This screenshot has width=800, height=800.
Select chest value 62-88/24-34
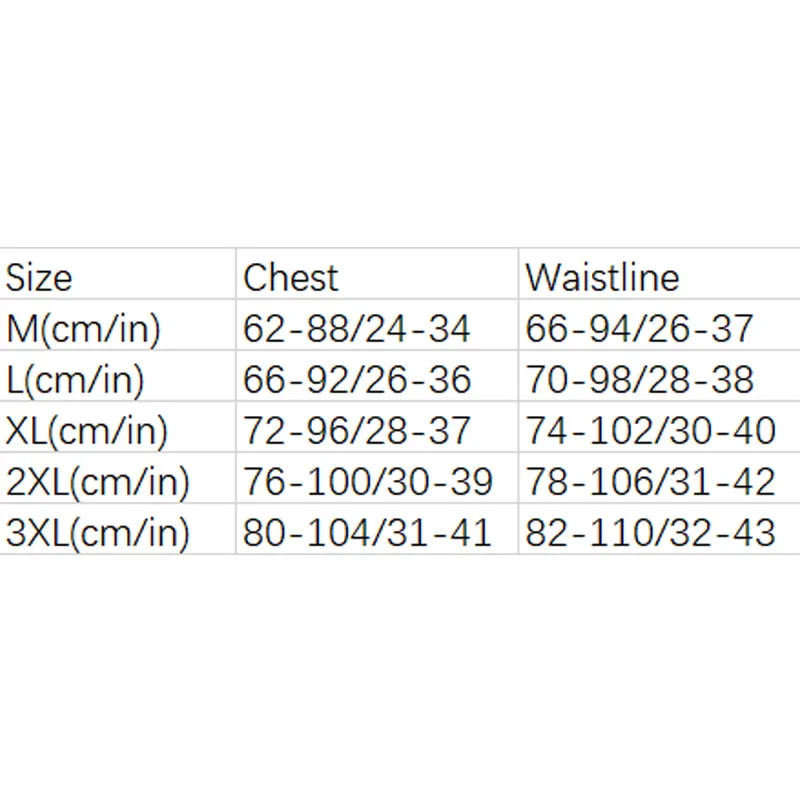[356, 328]
